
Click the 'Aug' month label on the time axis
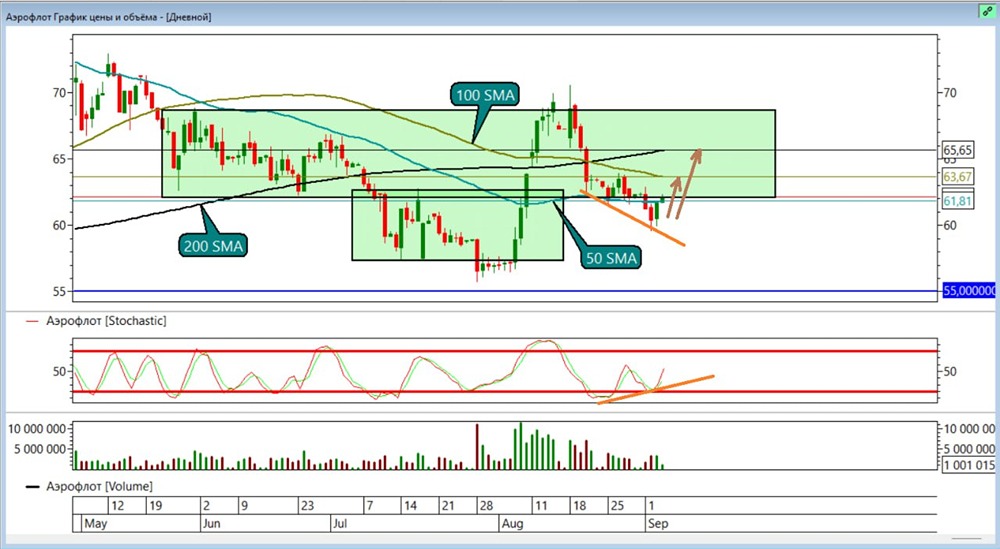(x=512, y=523)
